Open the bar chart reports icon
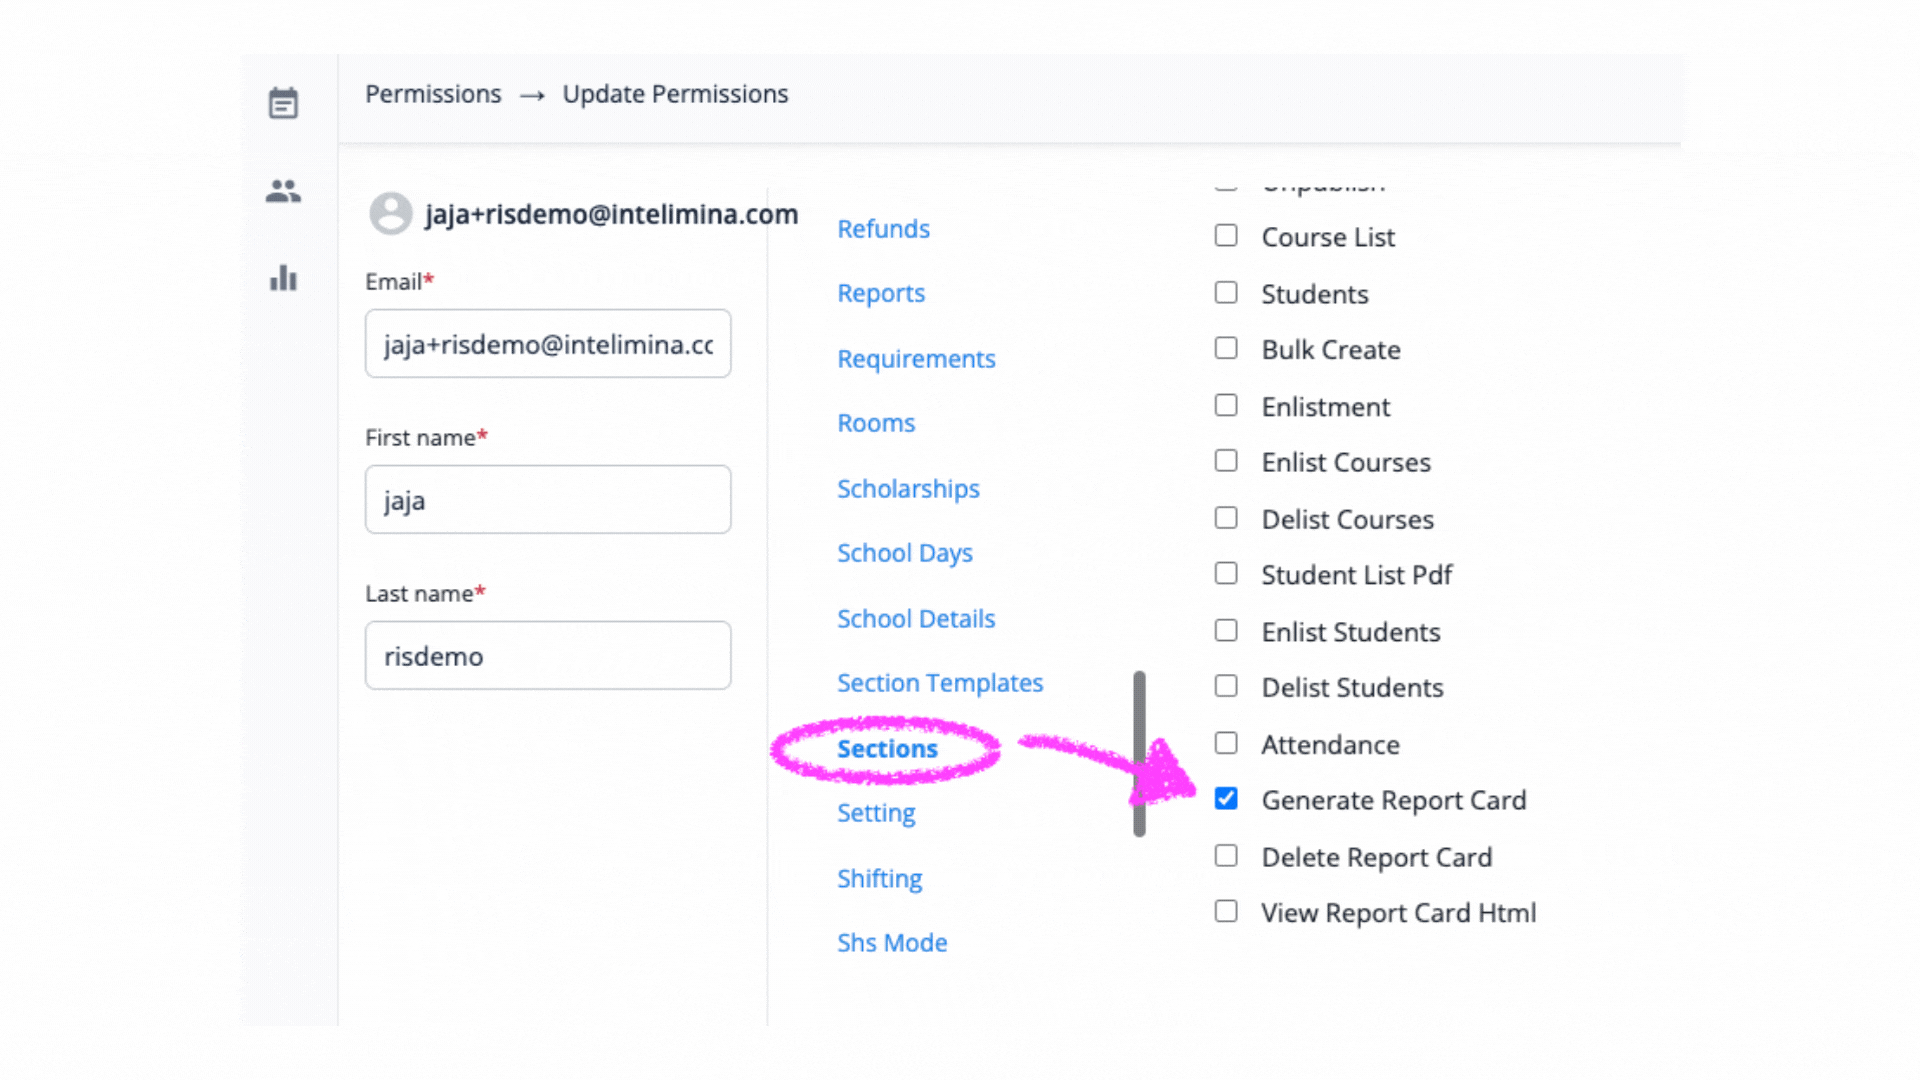 [283, 278]
